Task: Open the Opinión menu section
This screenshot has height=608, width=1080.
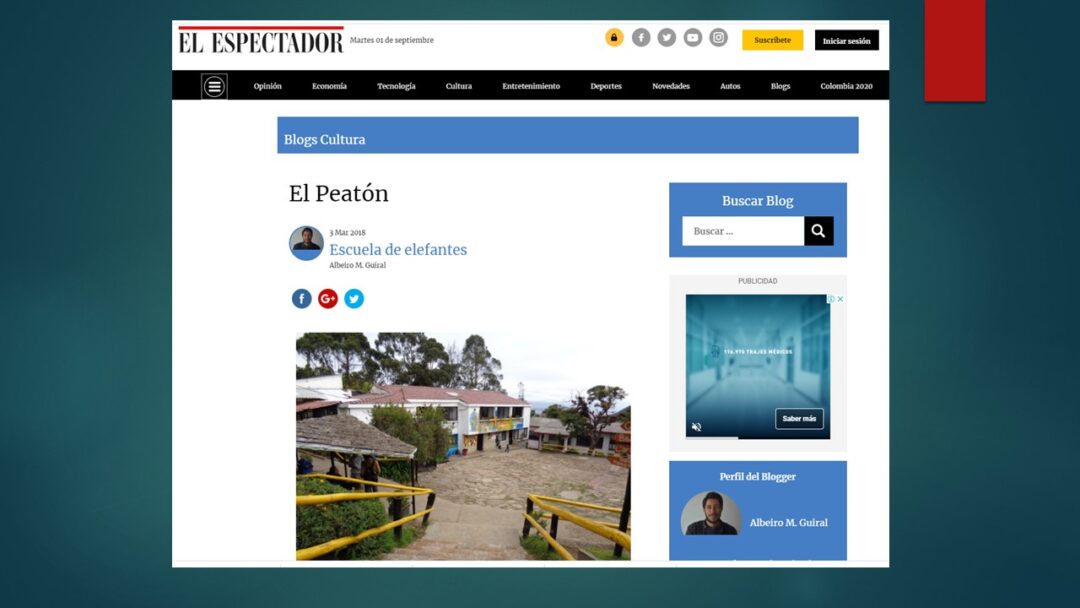Action: click(x=267, y=86)
